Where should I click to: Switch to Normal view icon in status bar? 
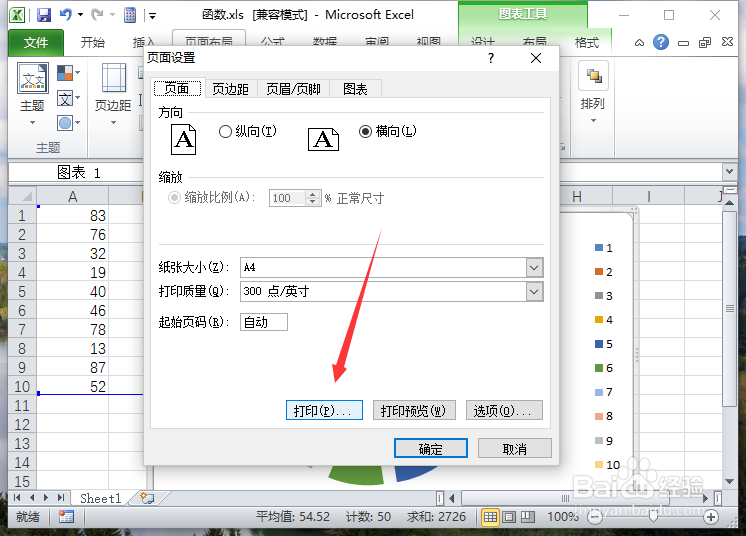pos(490,517)
